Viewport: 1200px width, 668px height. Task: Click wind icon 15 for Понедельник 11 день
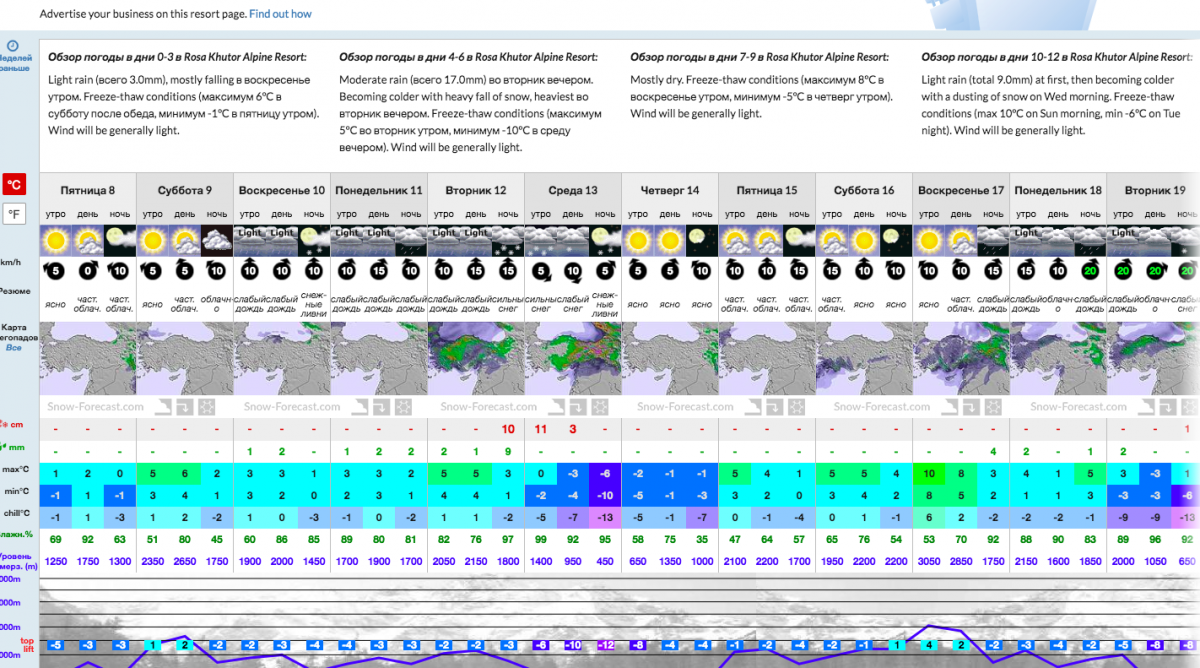(x=379, y=271)
